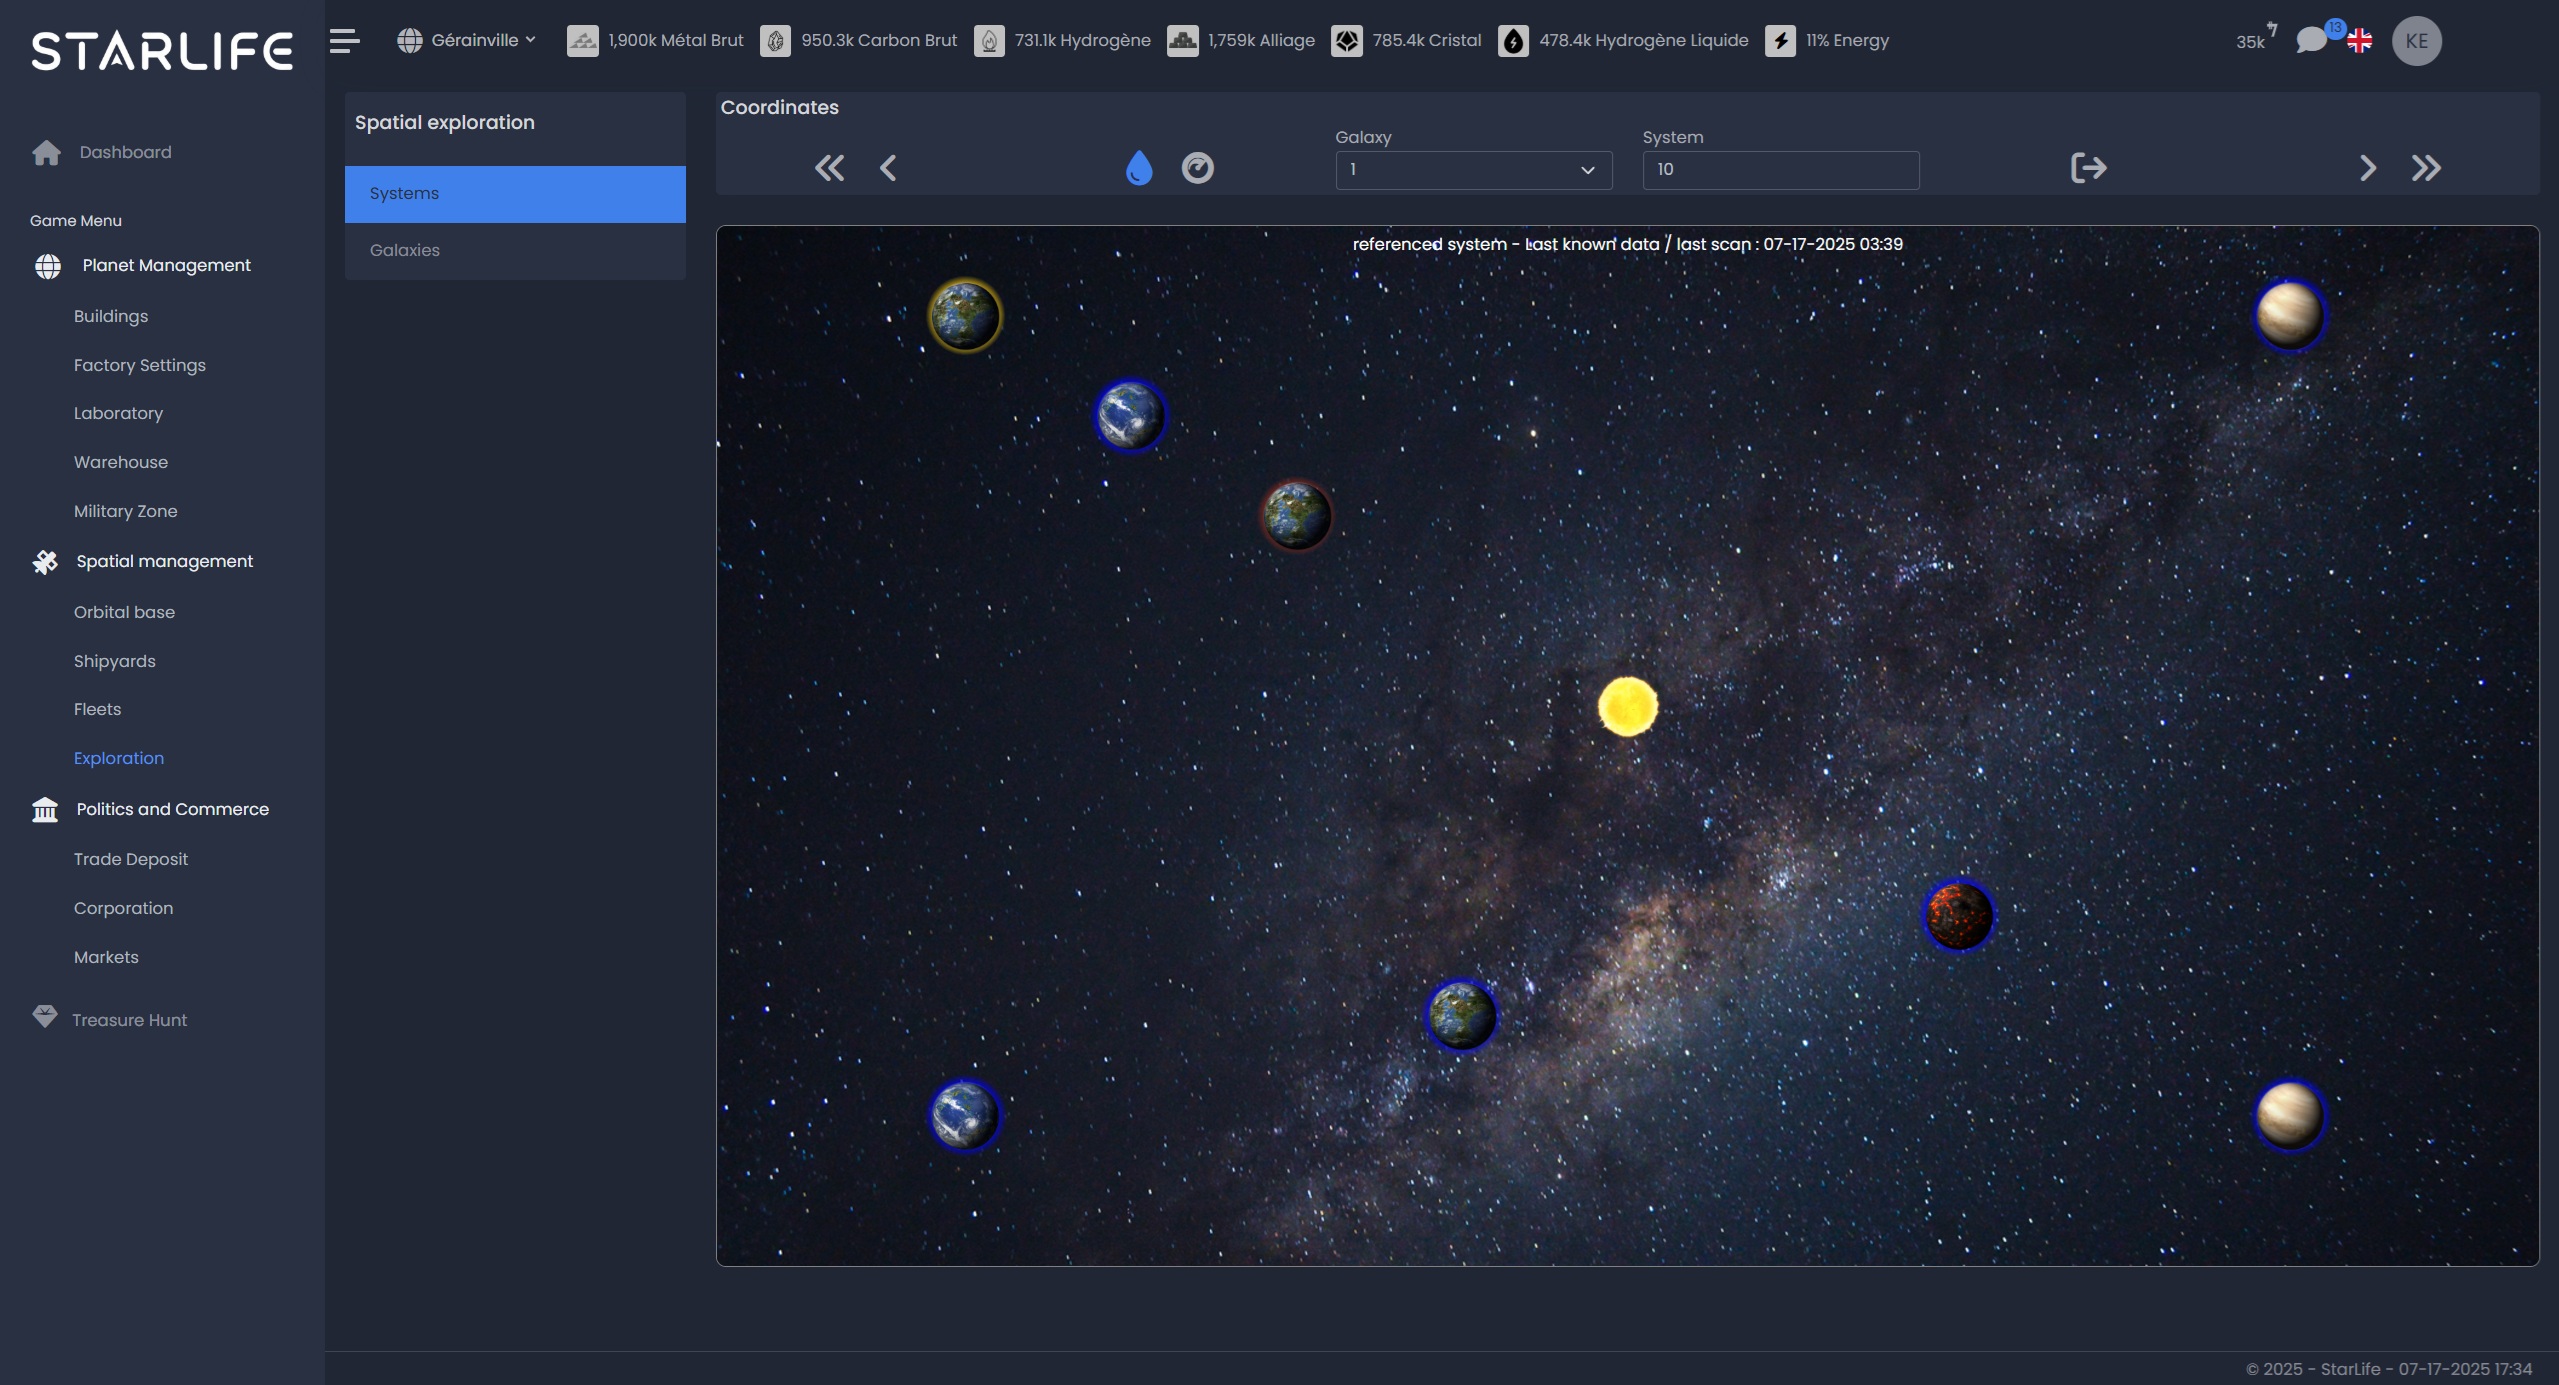Go to next system chevron
2559x1385 pixels.
(x=2368, y=168)
